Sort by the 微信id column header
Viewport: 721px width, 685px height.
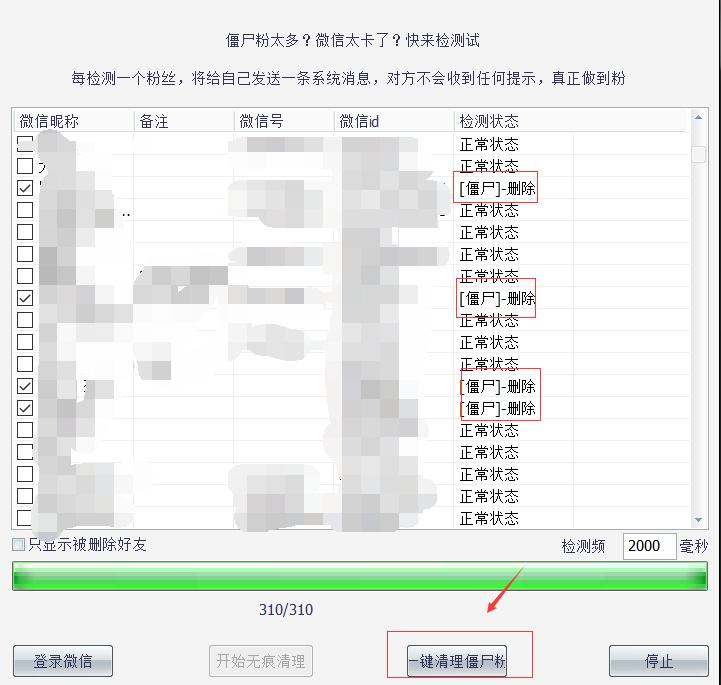[394, 121]
